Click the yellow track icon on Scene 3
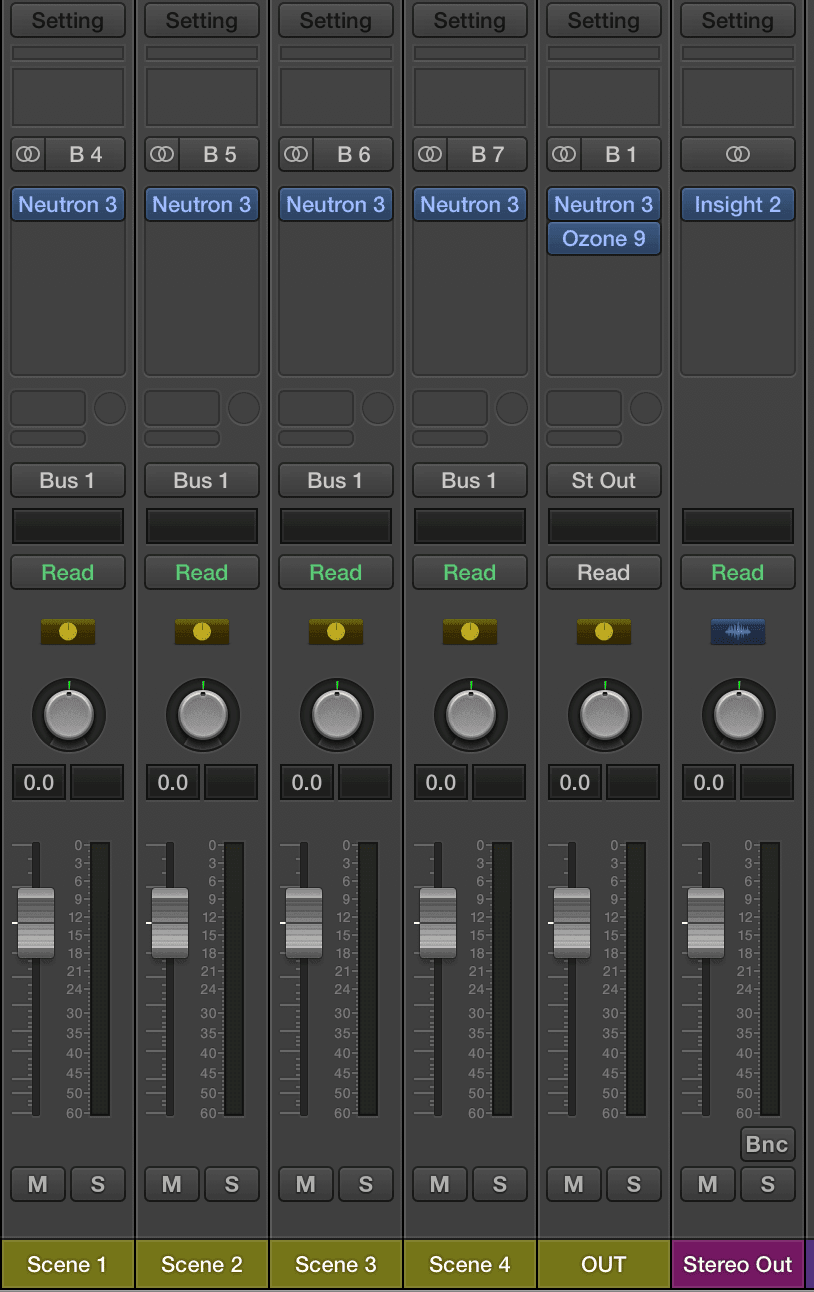This screenshot has width=814, height=1292. [x=336, y=631]
